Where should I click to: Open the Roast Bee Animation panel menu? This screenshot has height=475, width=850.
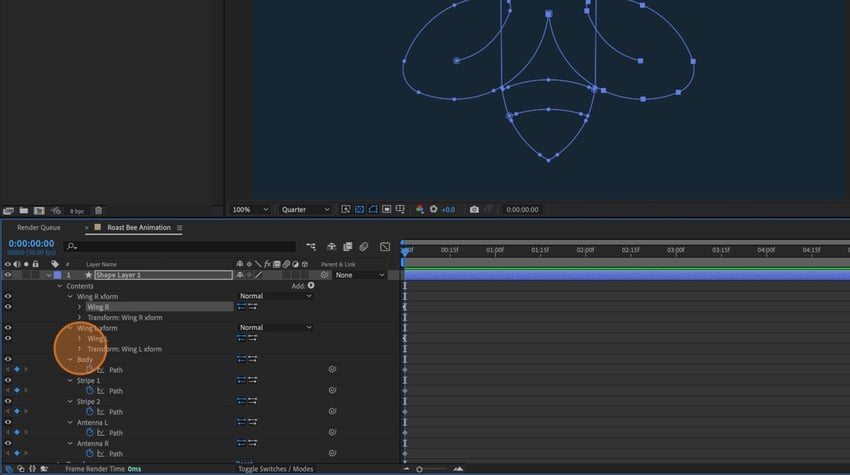tap(179, 228)
